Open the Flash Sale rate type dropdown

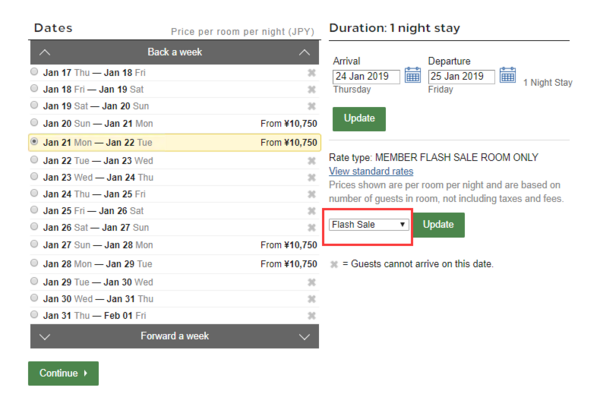click(x=368, y=225)
